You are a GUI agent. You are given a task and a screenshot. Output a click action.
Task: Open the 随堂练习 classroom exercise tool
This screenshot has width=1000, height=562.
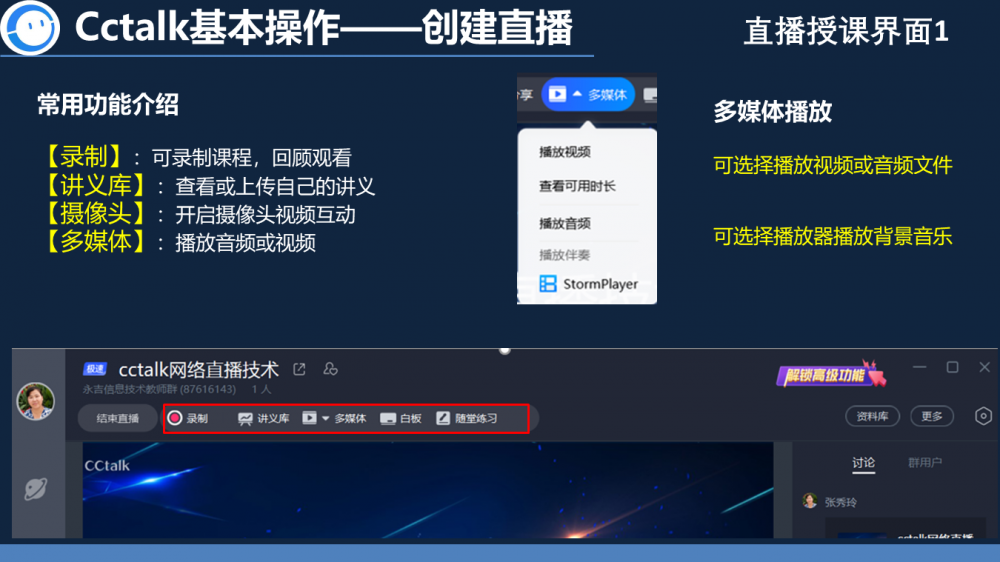click(467, 418)
